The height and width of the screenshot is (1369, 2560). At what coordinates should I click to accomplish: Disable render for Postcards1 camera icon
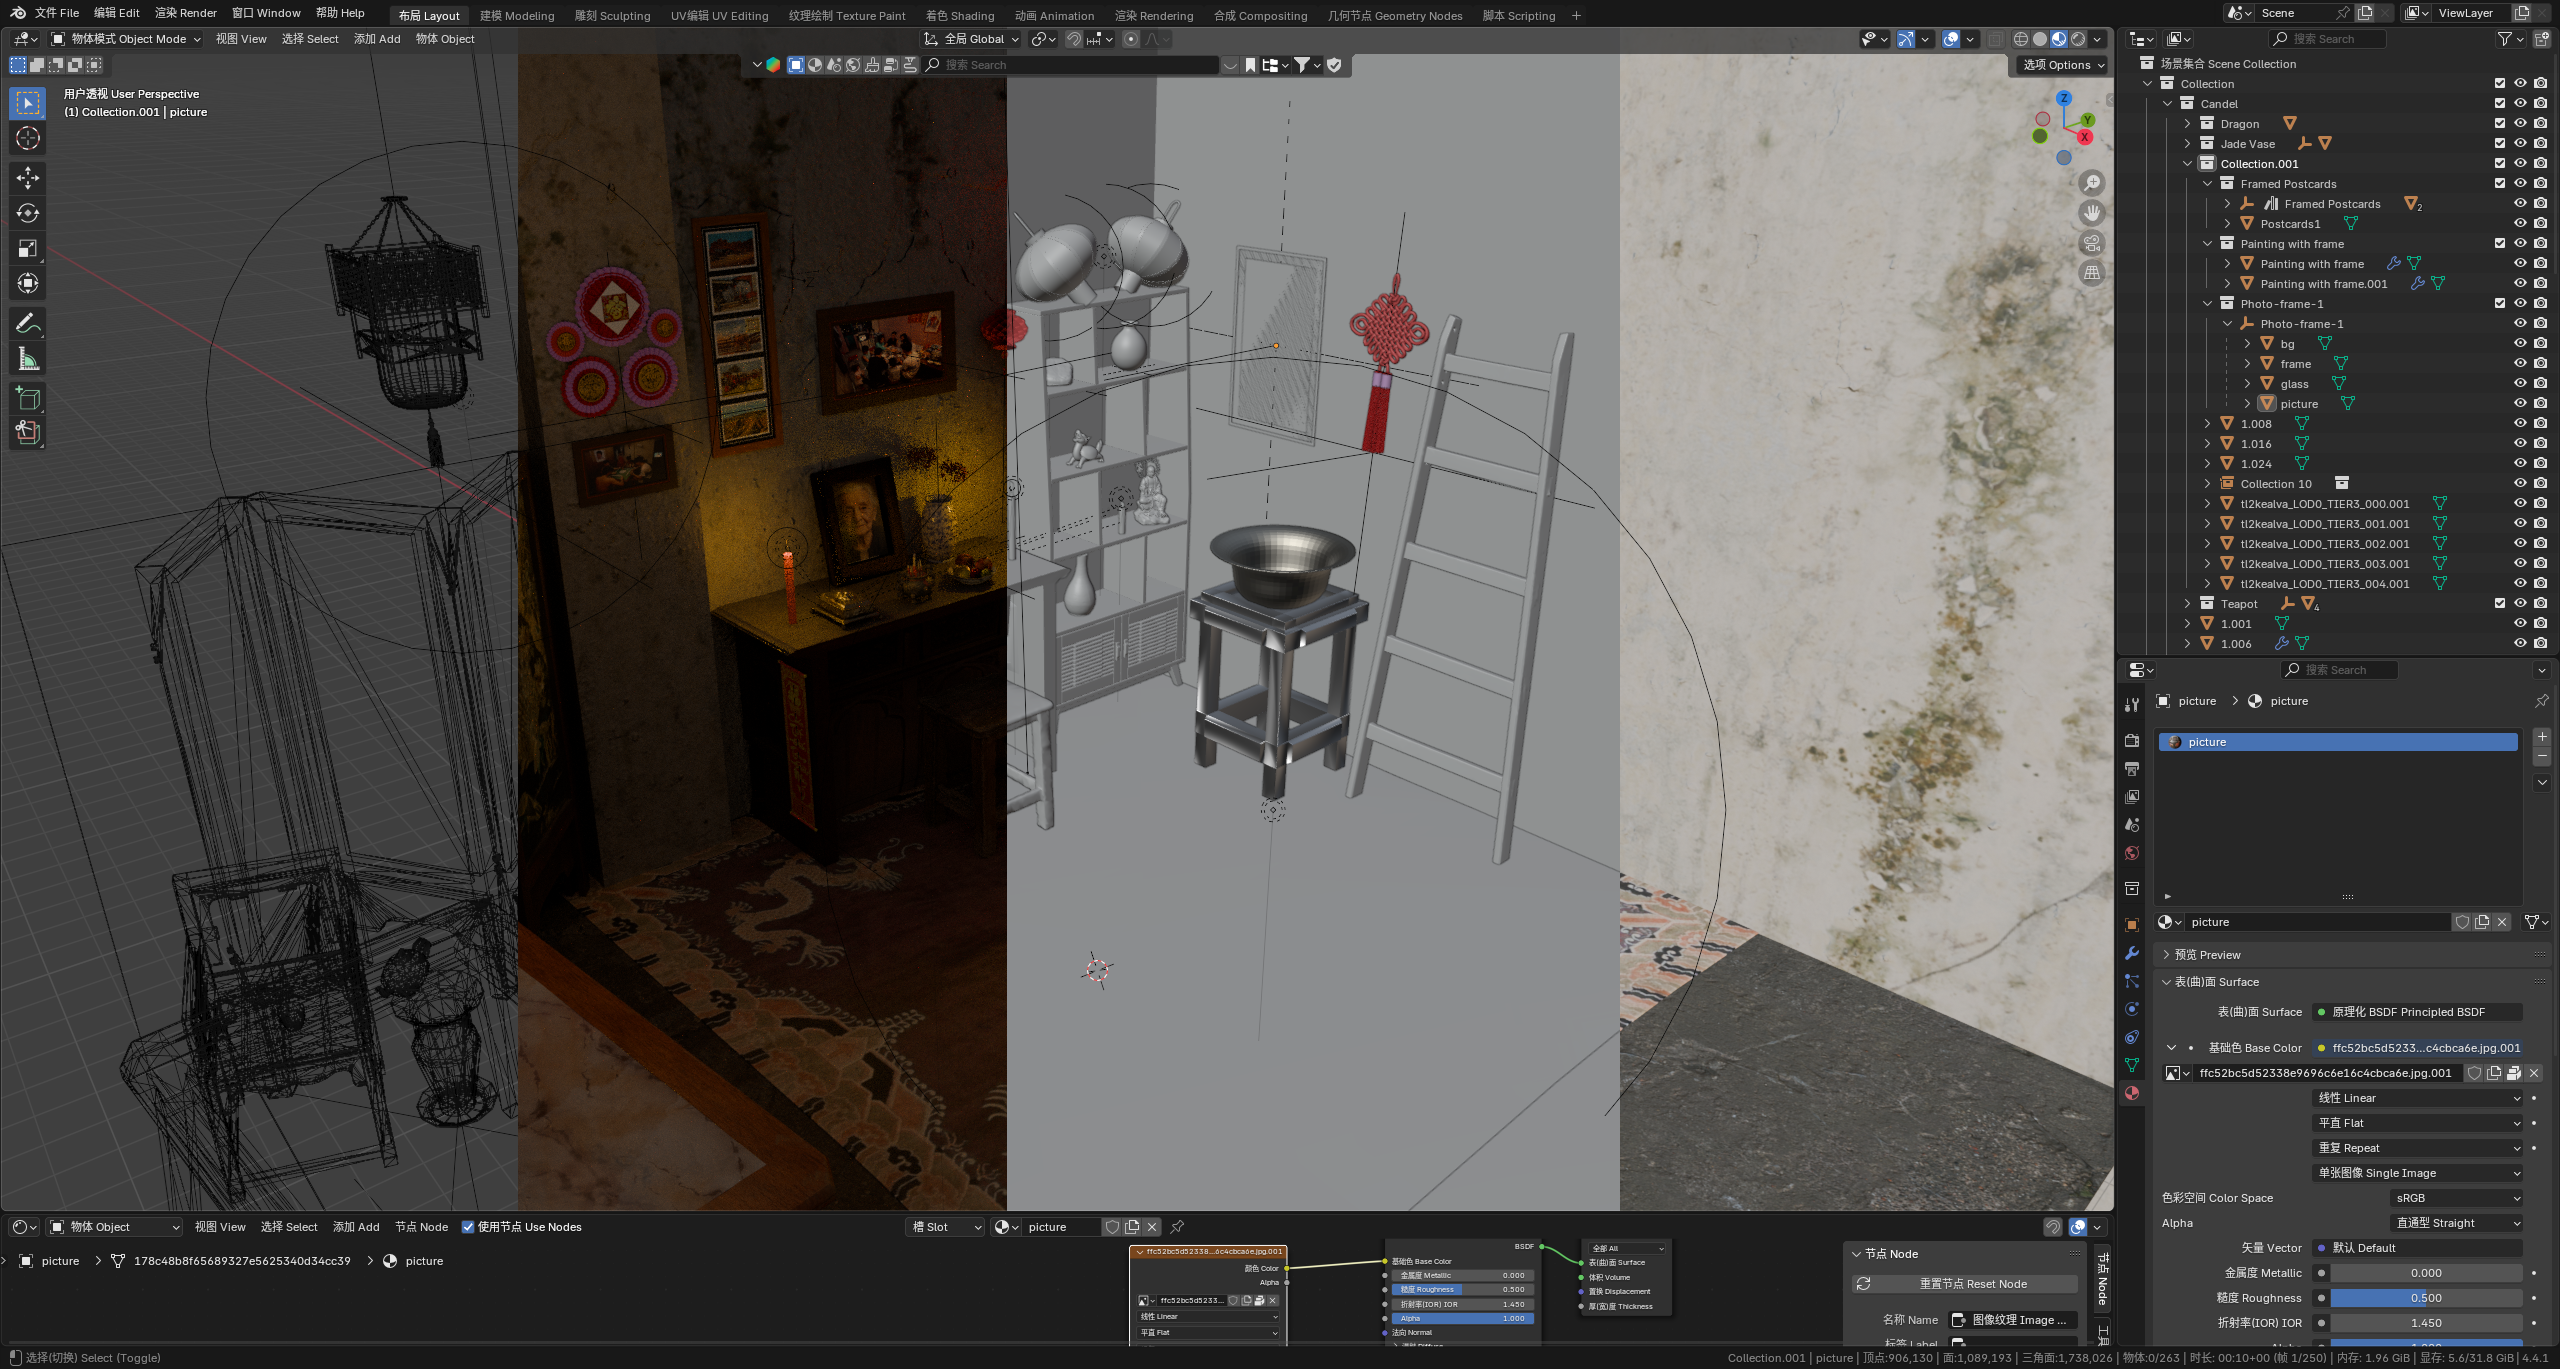pyautogui.click(x=2540, y=224)
